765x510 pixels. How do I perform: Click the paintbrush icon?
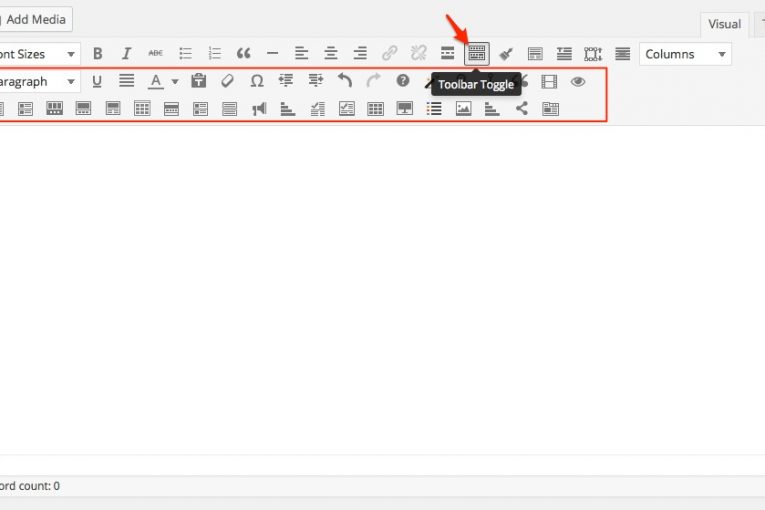click(506, 54)
